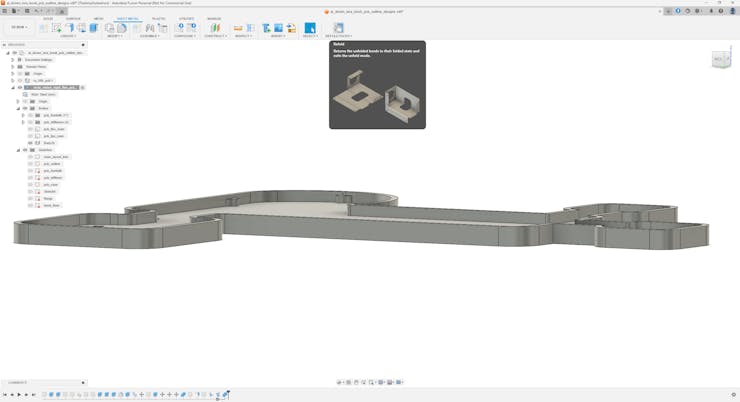Expand the Comments panel with plus button

point(83,383)
